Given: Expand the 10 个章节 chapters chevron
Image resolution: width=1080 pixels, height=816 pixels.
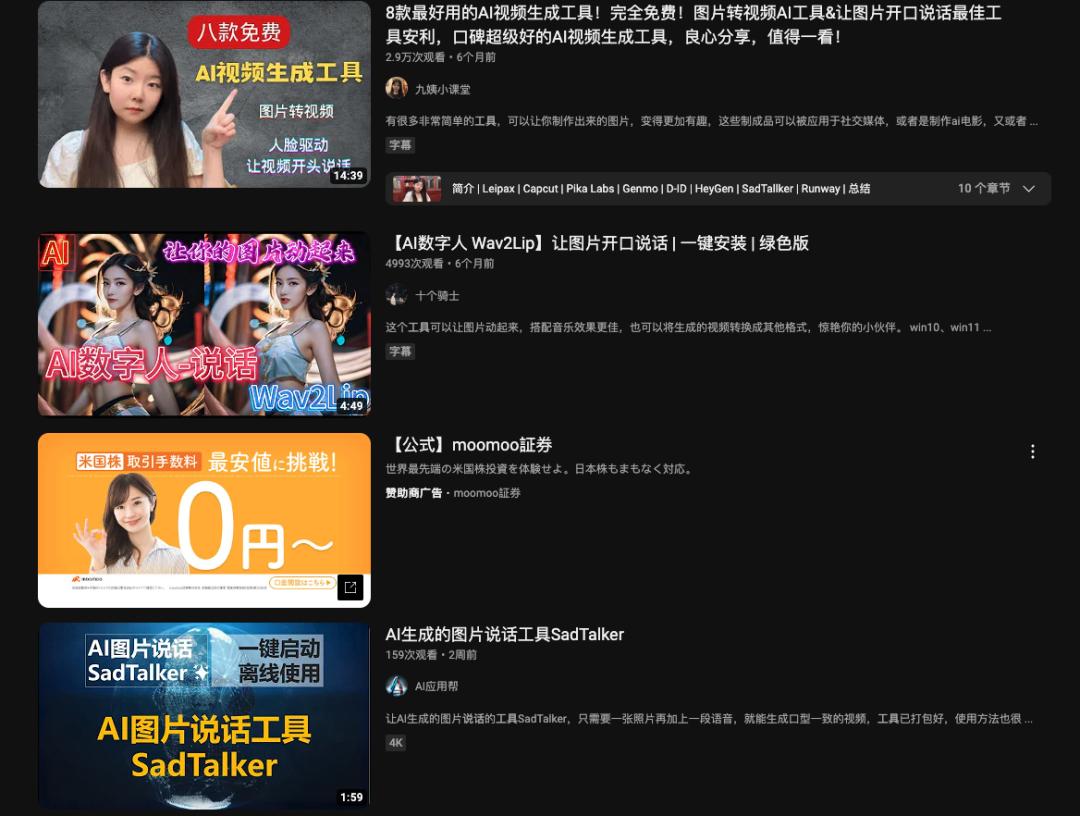Looking at the screenshot, I should click(x=1028, y=189).
